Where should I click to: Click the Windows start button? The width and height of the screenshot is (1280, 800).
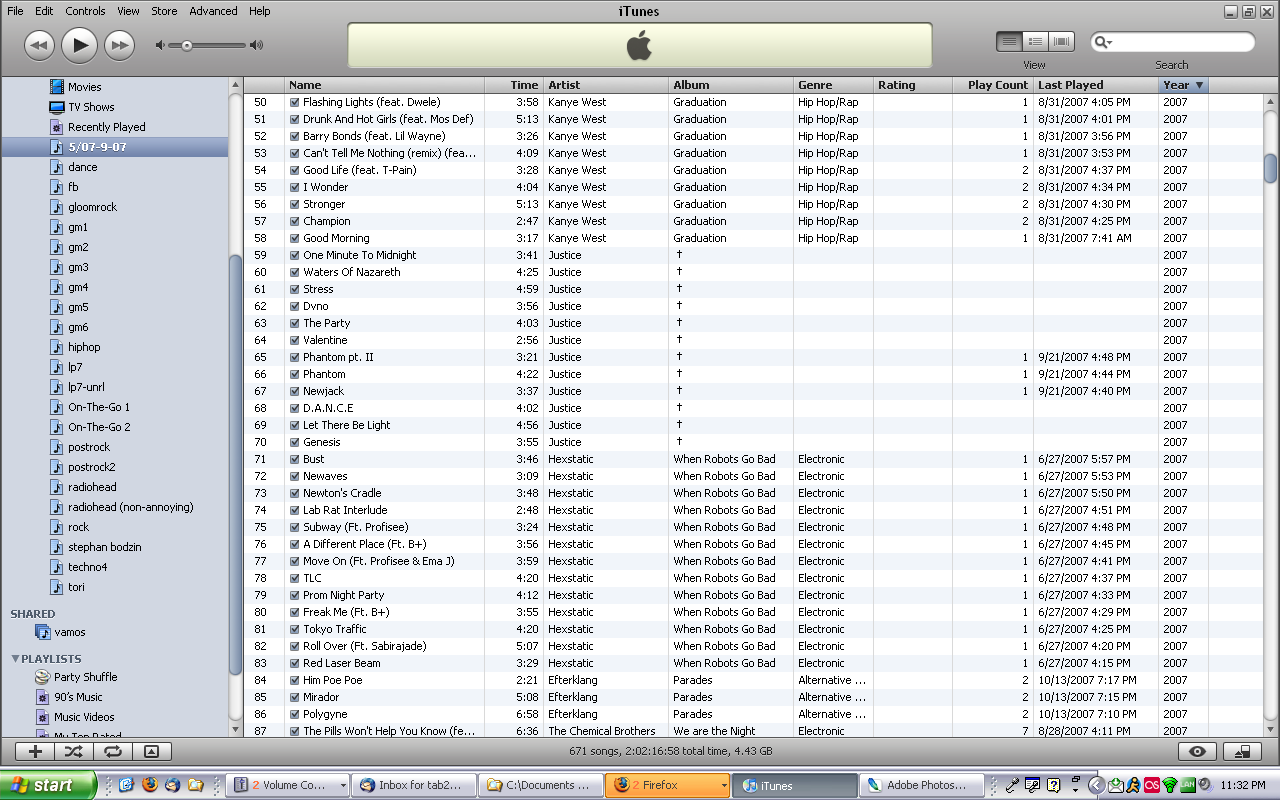point(49,785)
